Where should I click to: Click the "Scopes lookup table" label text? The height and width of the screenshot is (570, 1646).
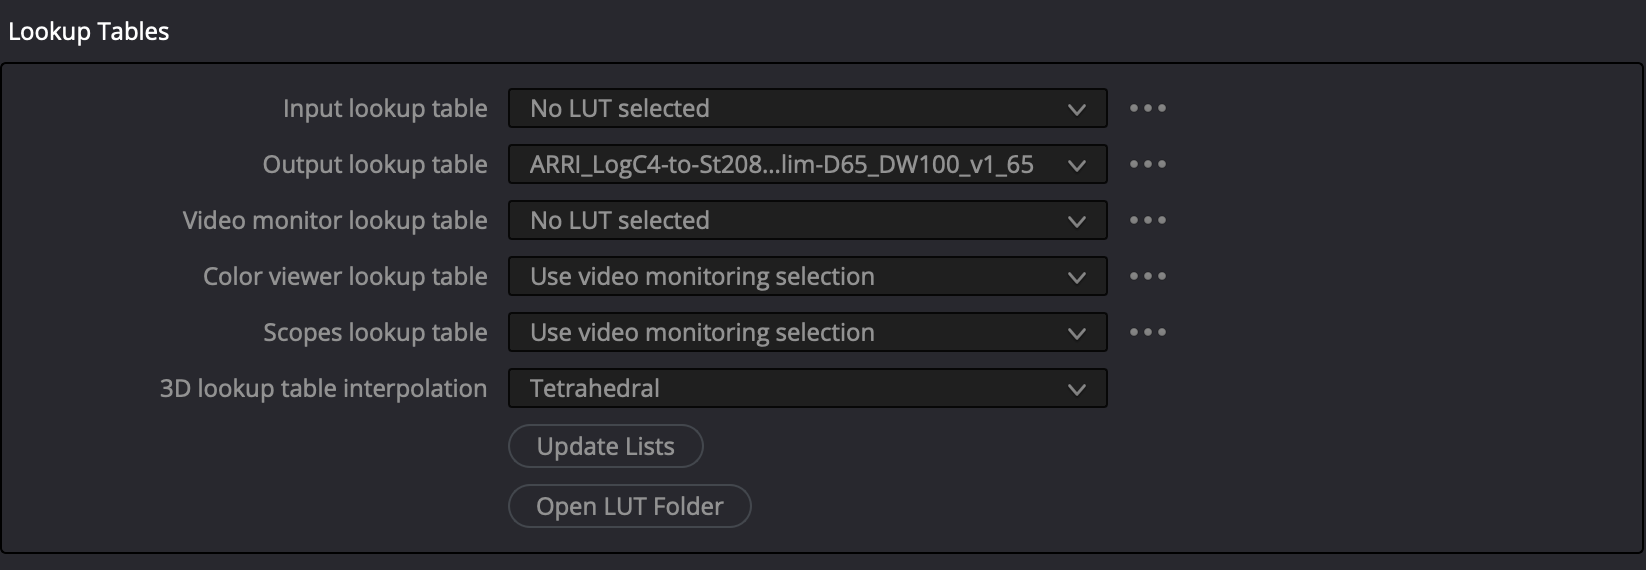[375, 332]
